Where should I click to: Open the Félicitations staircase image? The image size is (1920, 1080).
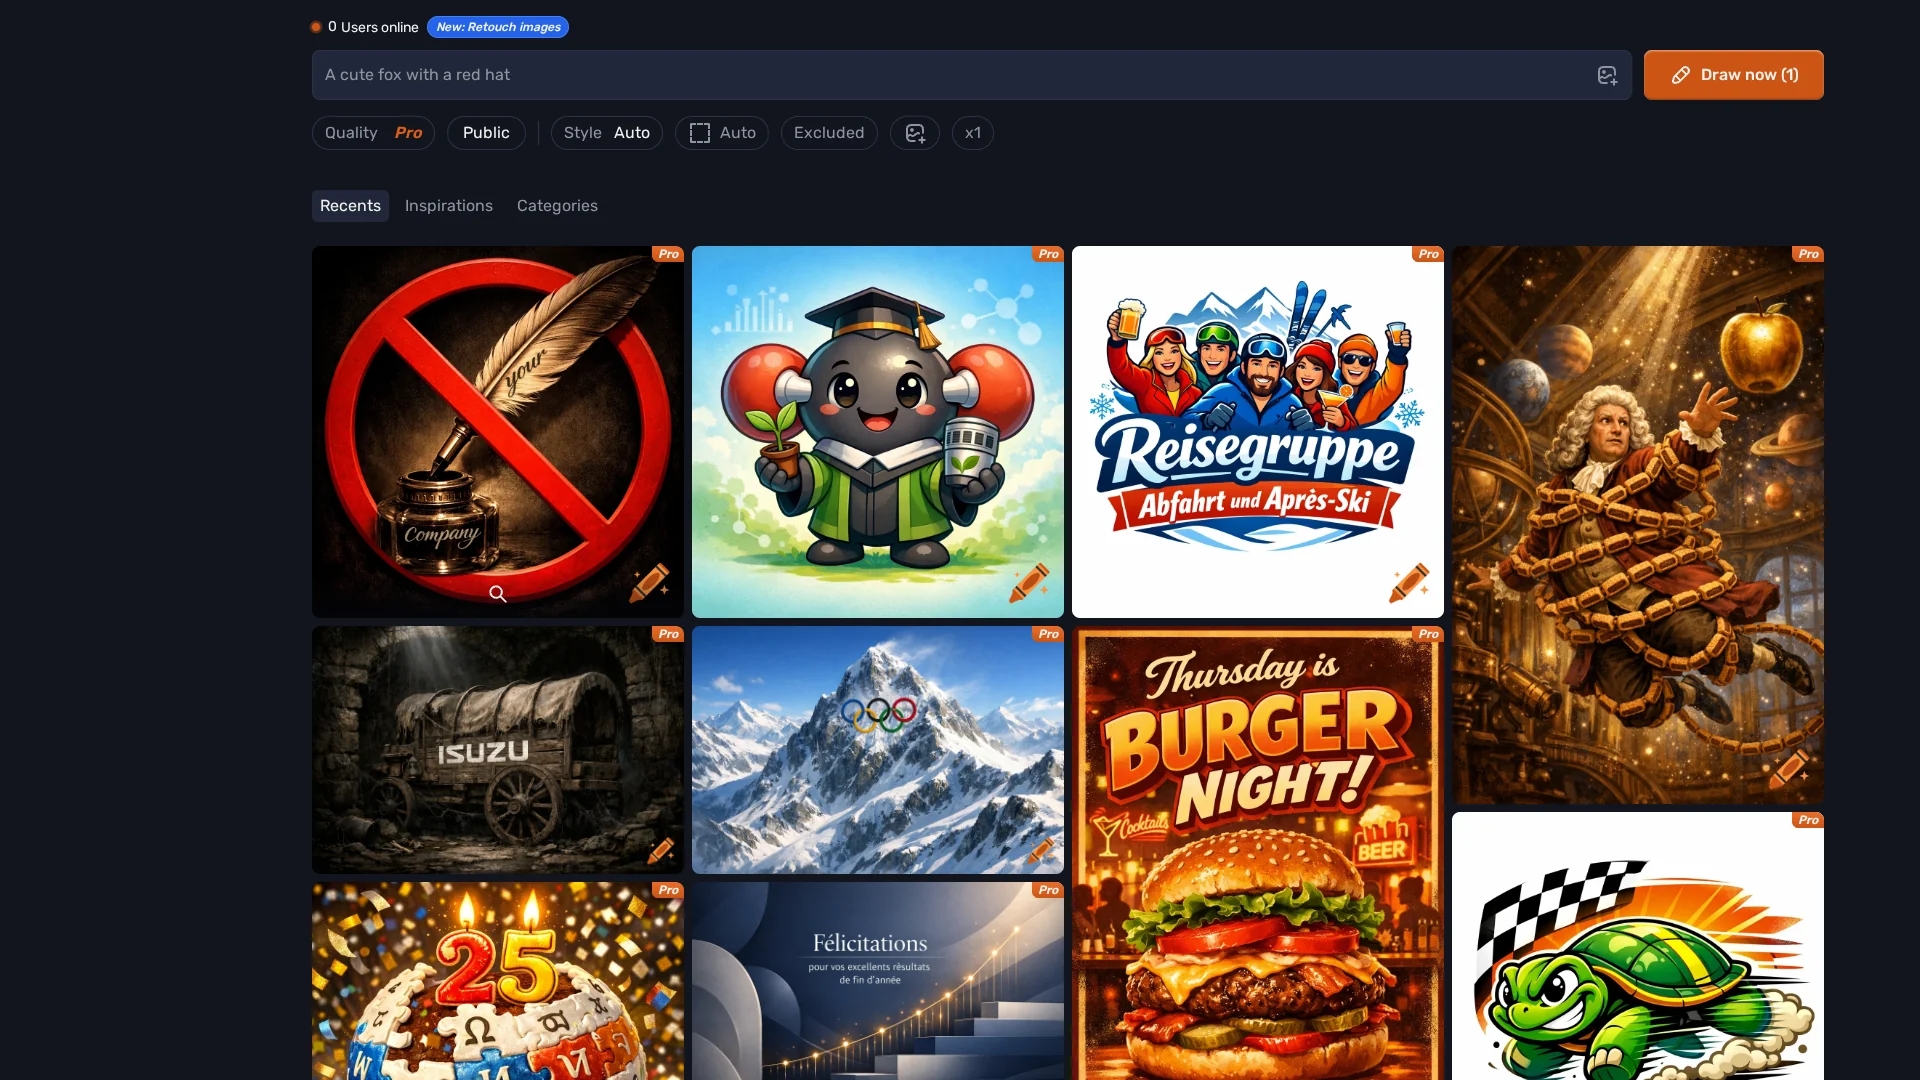tap(878, 981)
